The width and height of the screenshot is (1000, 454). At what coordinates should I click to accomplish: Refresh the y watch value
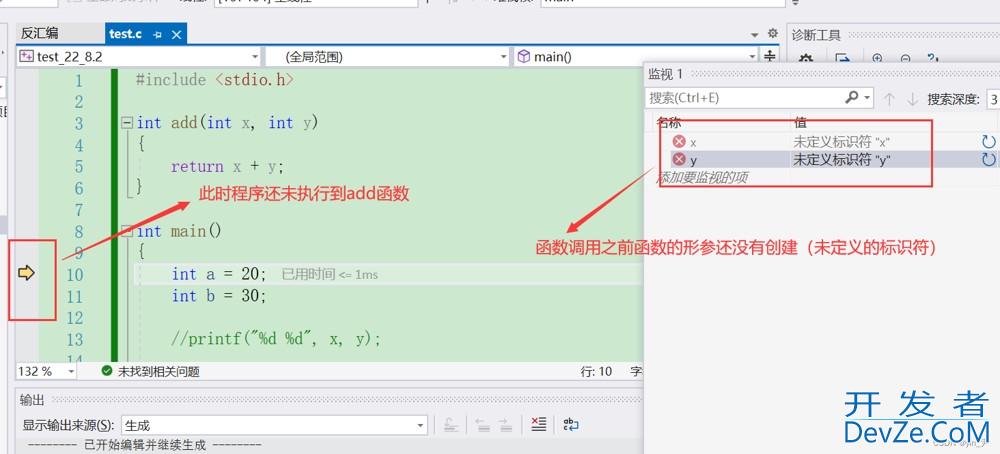tap(989, 159)
